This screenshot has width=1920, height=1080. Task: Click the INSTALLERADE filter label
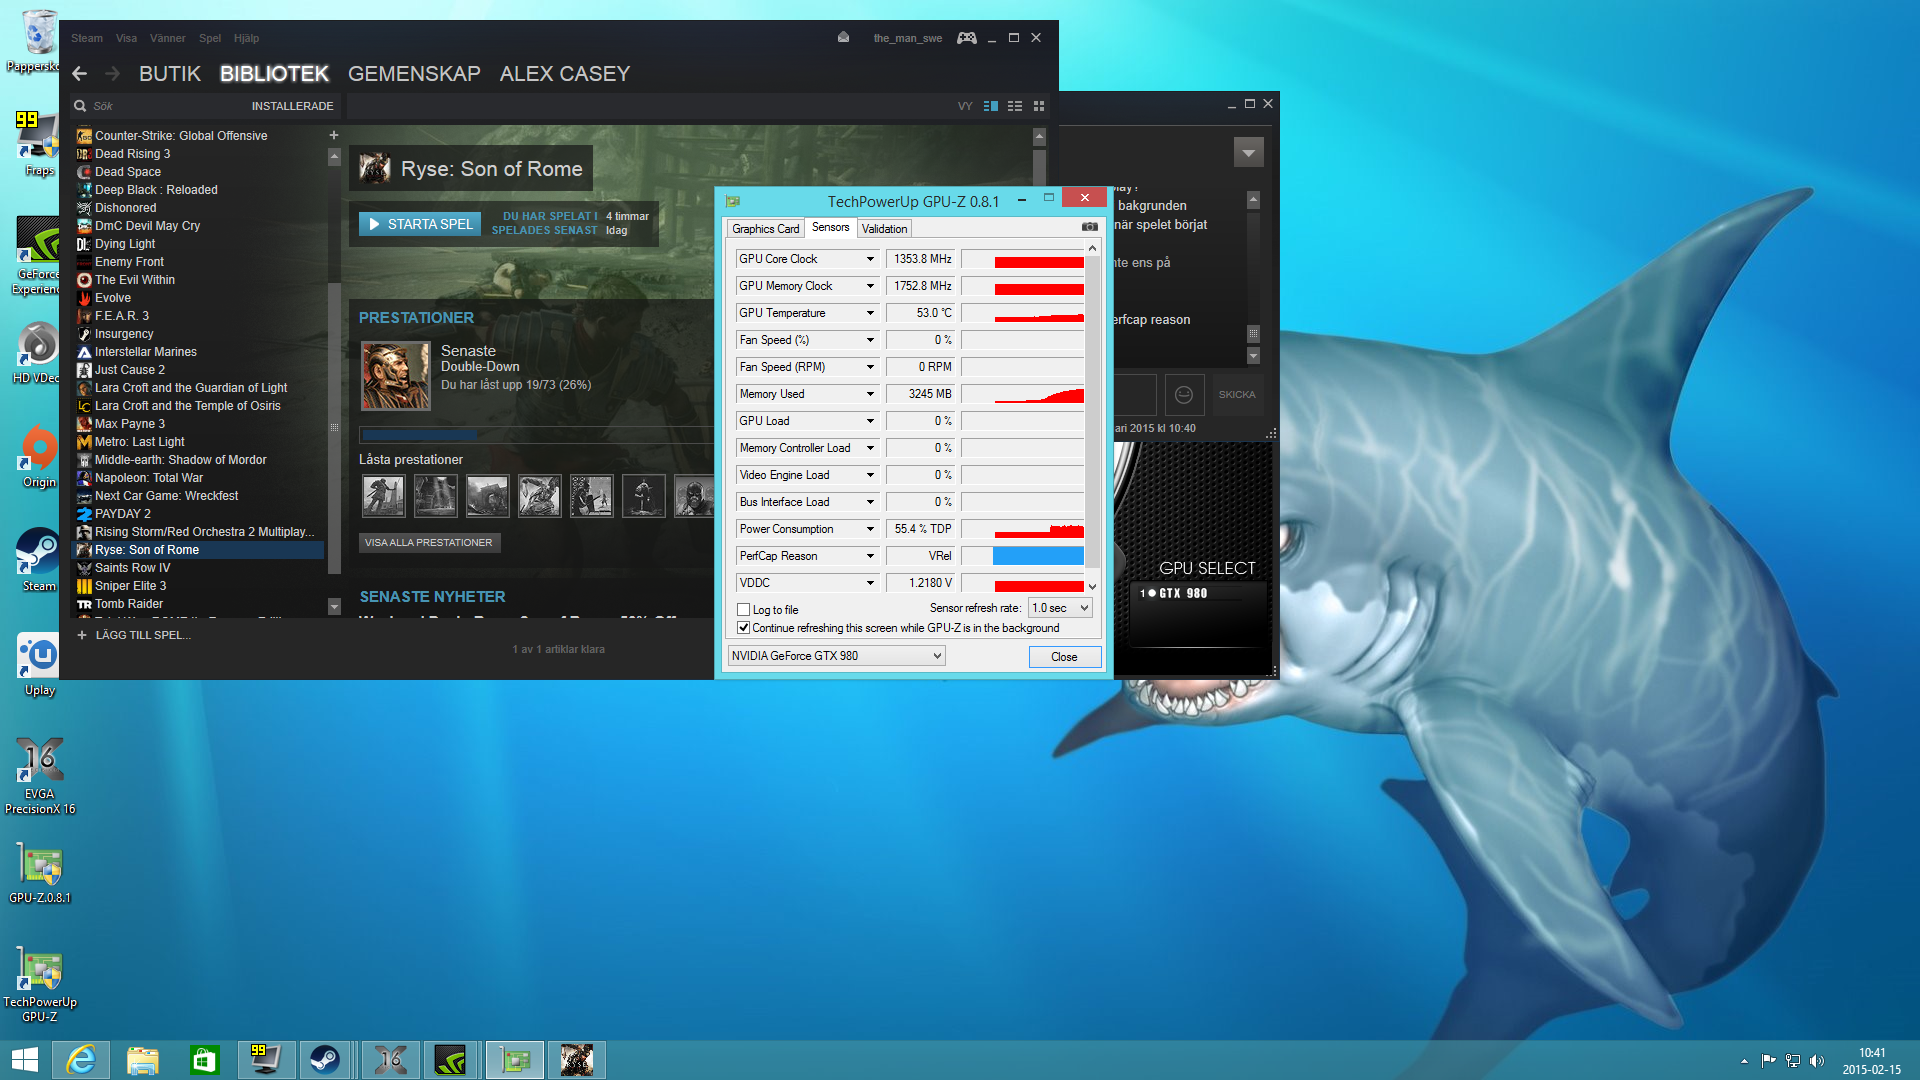pyautogui.click(x=292, y=106)
